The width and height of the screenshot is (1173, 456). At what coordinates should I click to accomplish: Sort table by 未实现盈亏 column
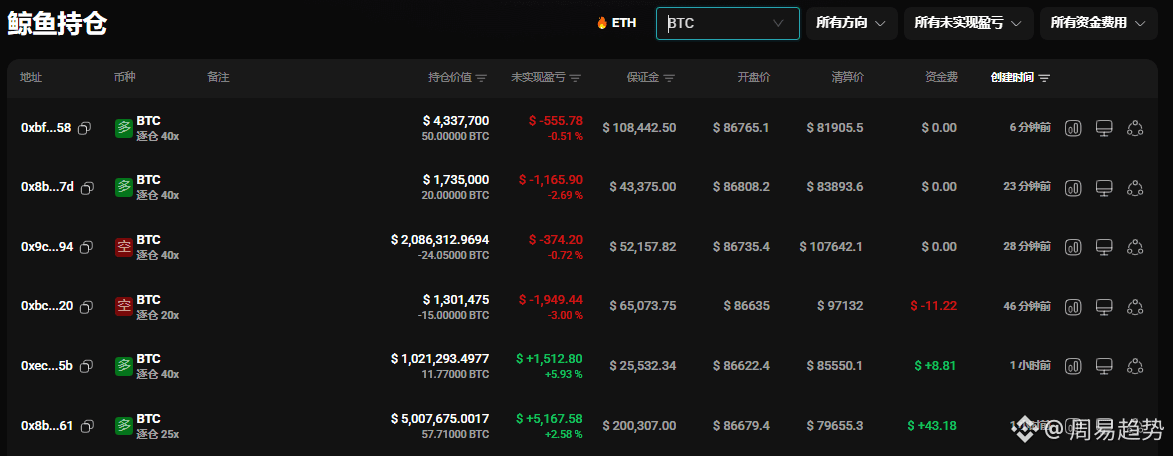click(545, 77)
